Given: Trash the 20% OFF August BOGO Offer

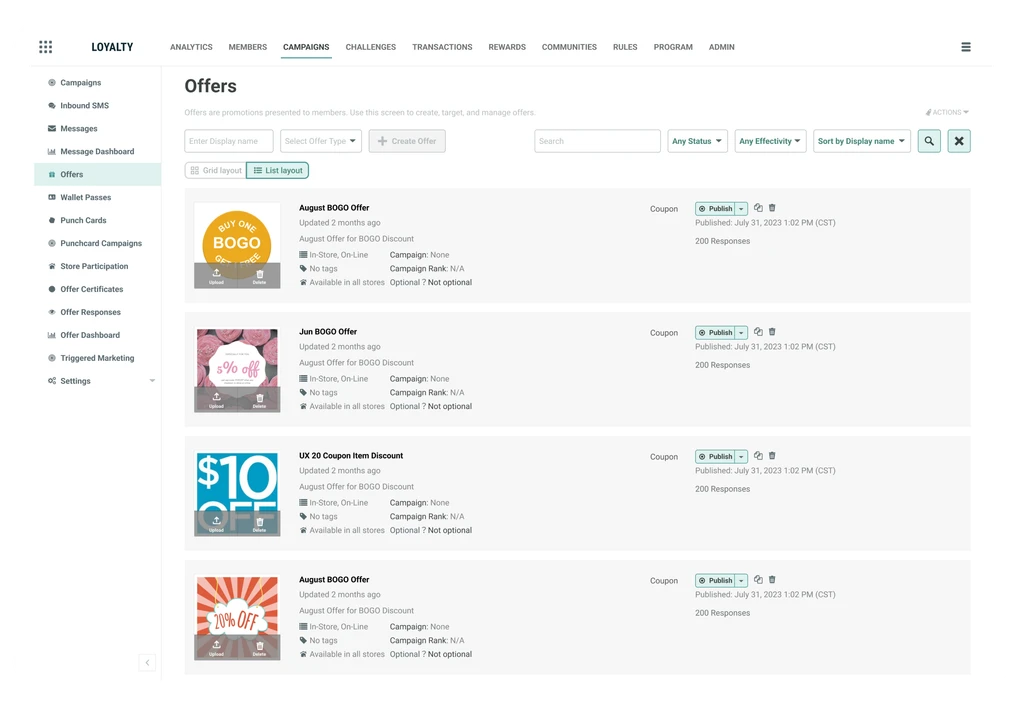Looking at the screenshot, I should coord(772,580).
